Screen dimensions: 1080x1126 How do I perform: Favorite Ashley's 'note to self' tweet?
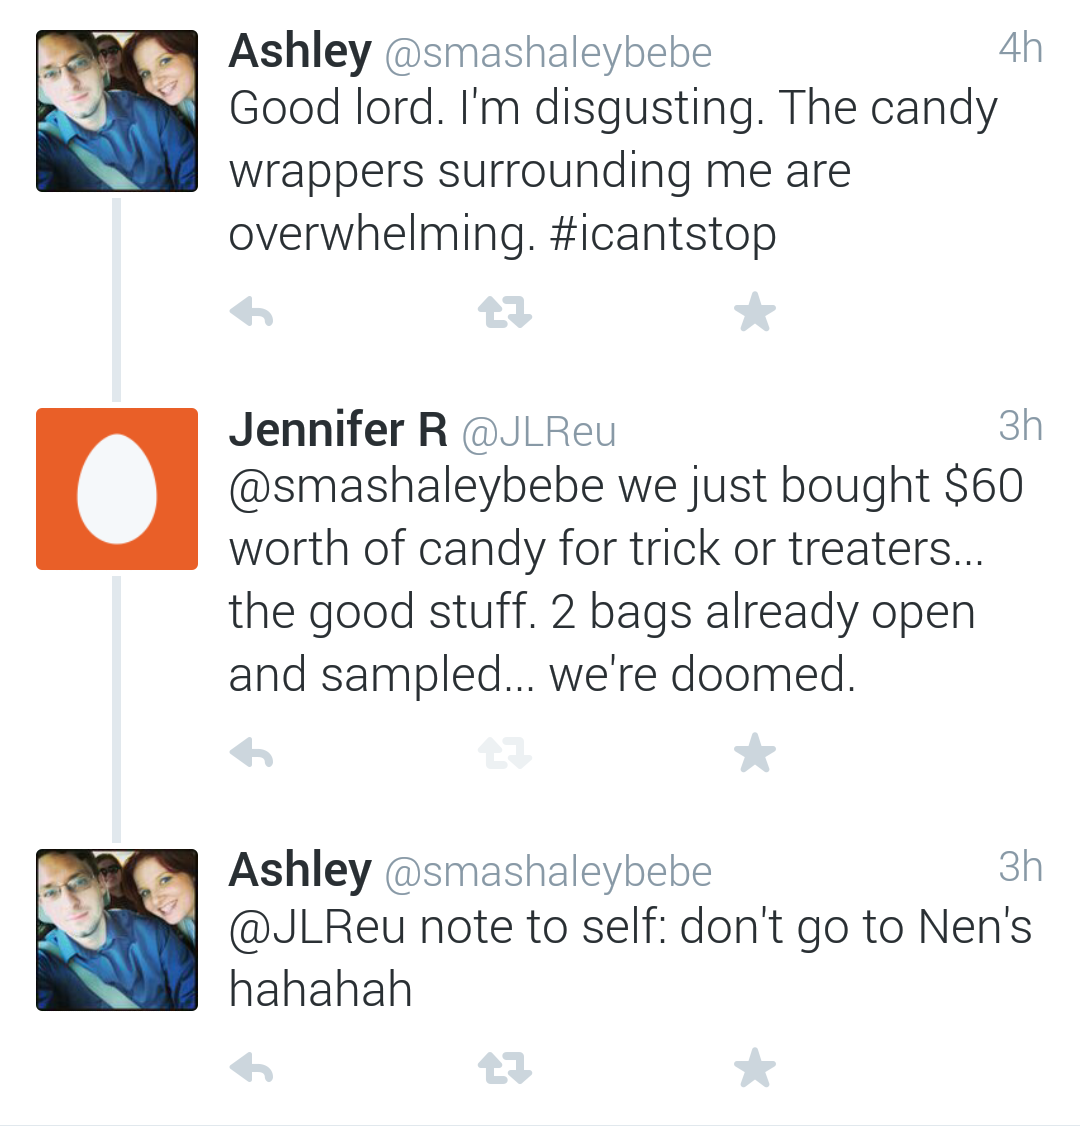[754, 1070]
